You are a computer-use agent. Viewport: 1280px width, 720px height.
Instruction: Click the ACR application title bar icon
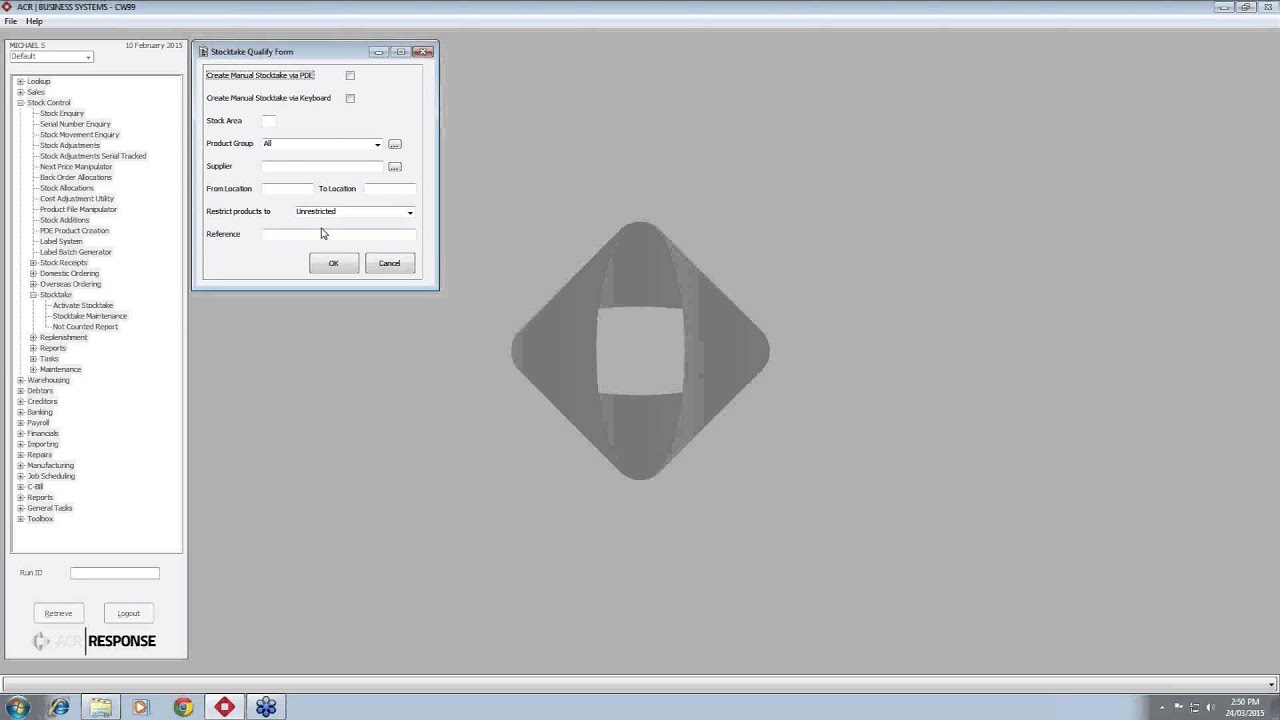point(7,7)
